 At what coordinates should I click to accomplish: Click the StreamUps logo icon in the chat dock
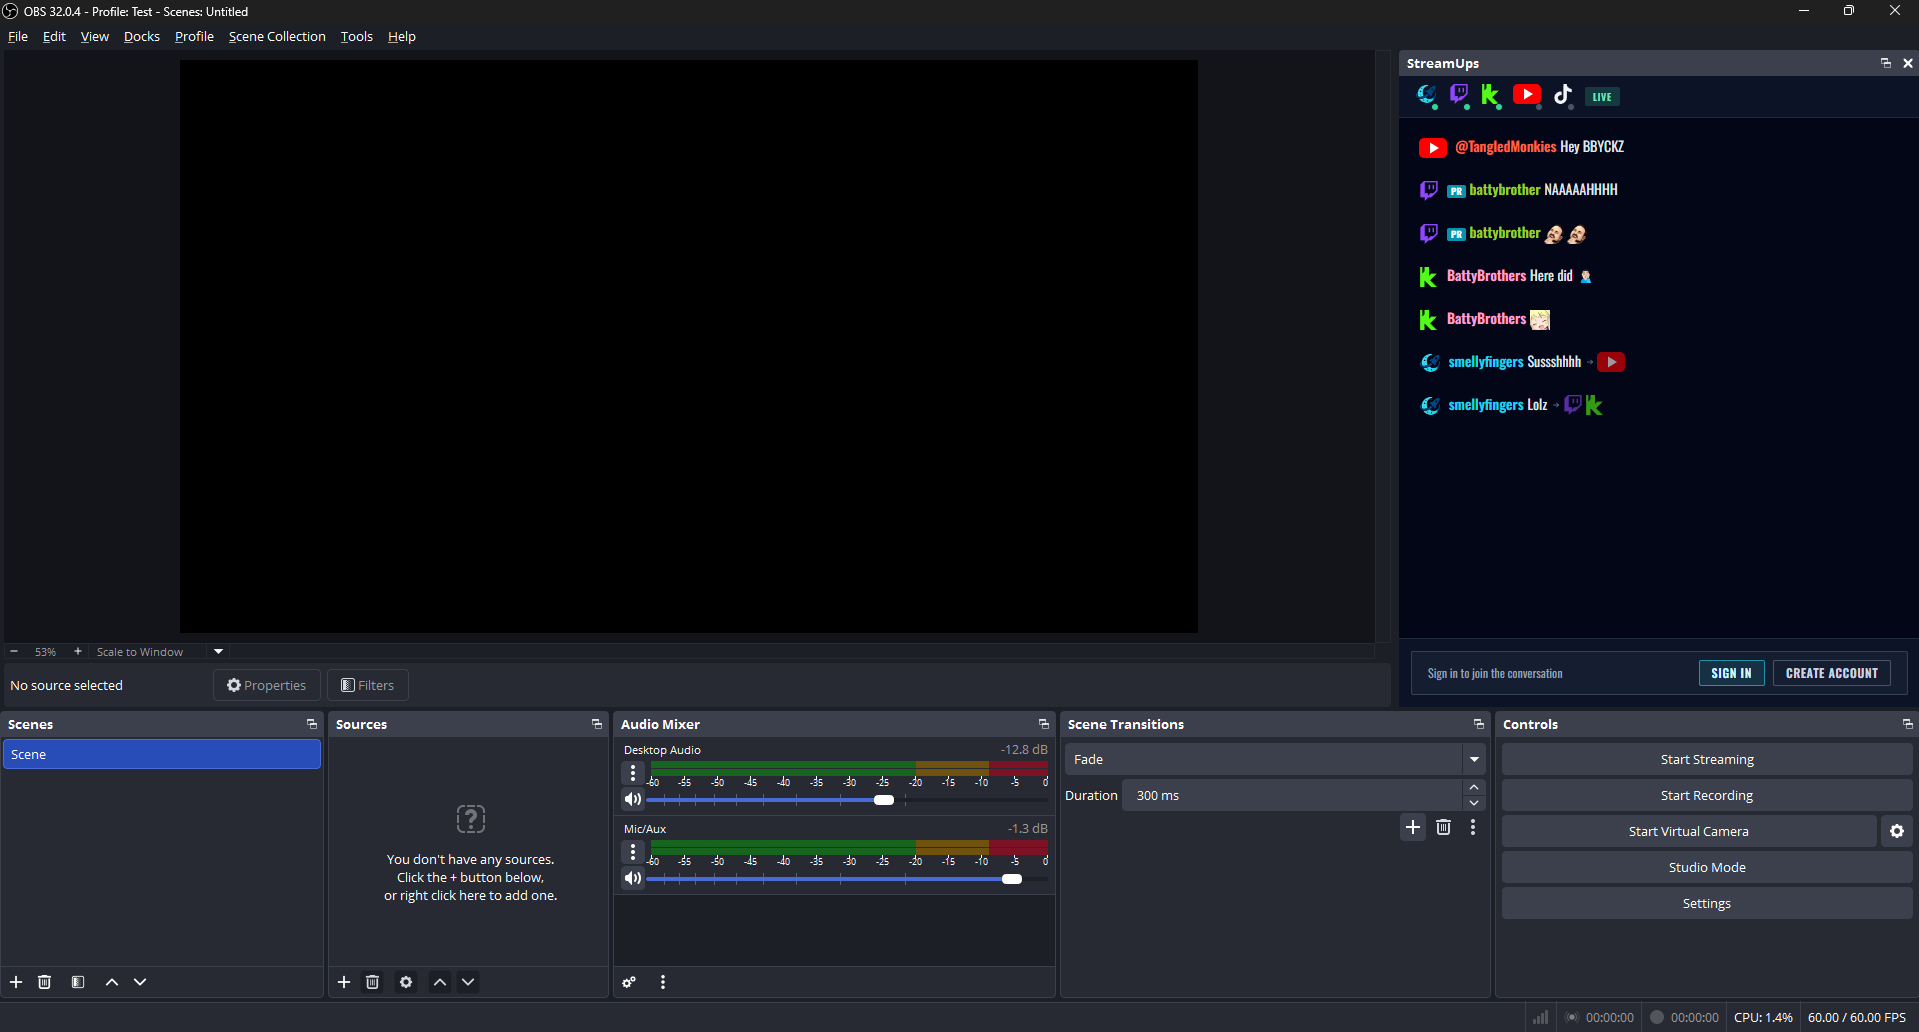point(1427,95)
